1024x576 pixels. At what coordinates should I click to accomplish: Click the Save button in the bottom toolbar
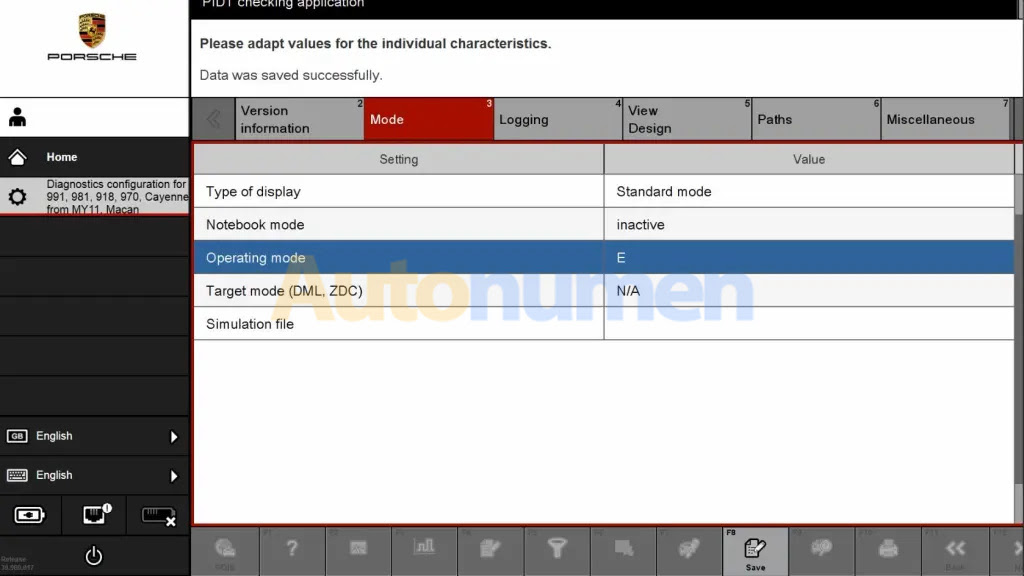[x=755, y=551]
